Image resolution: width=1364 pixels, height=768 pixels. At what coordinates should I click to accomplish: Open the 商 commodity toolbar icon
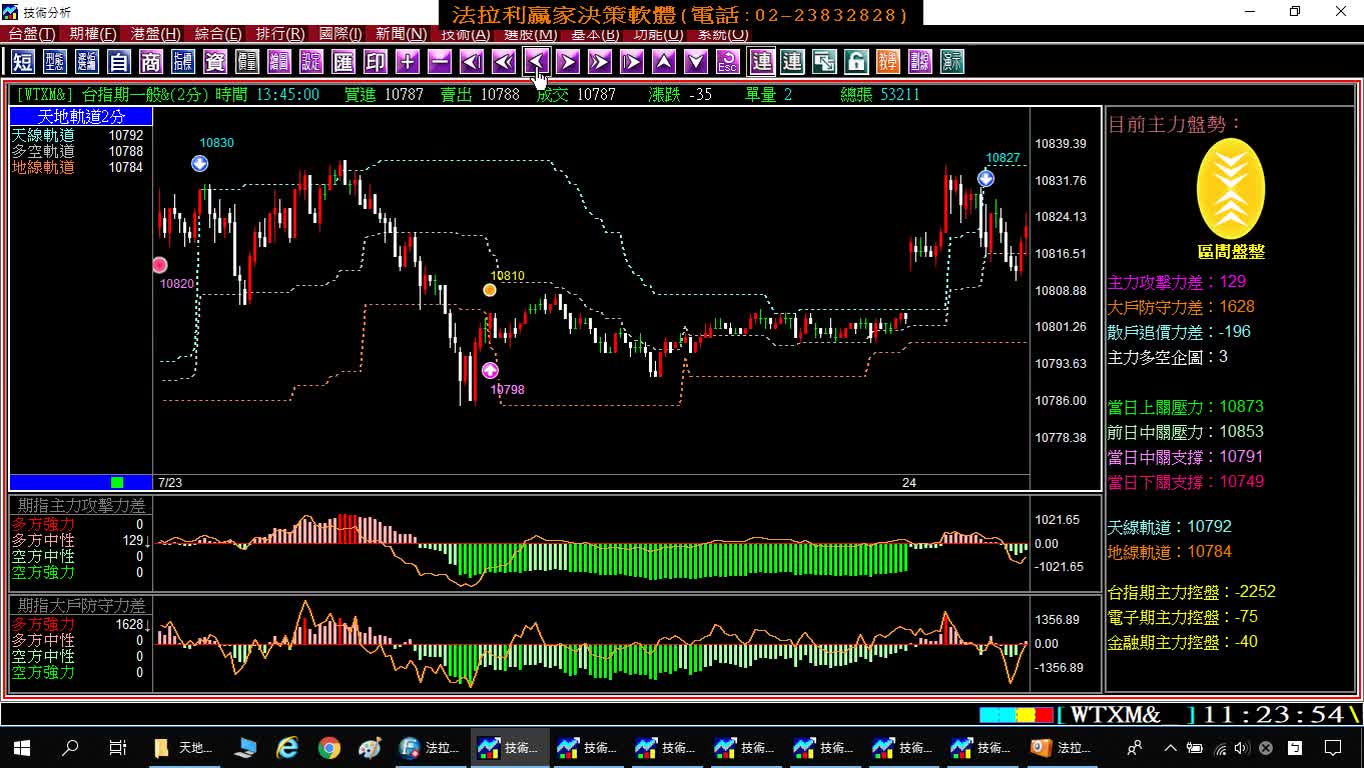(151, 62)
